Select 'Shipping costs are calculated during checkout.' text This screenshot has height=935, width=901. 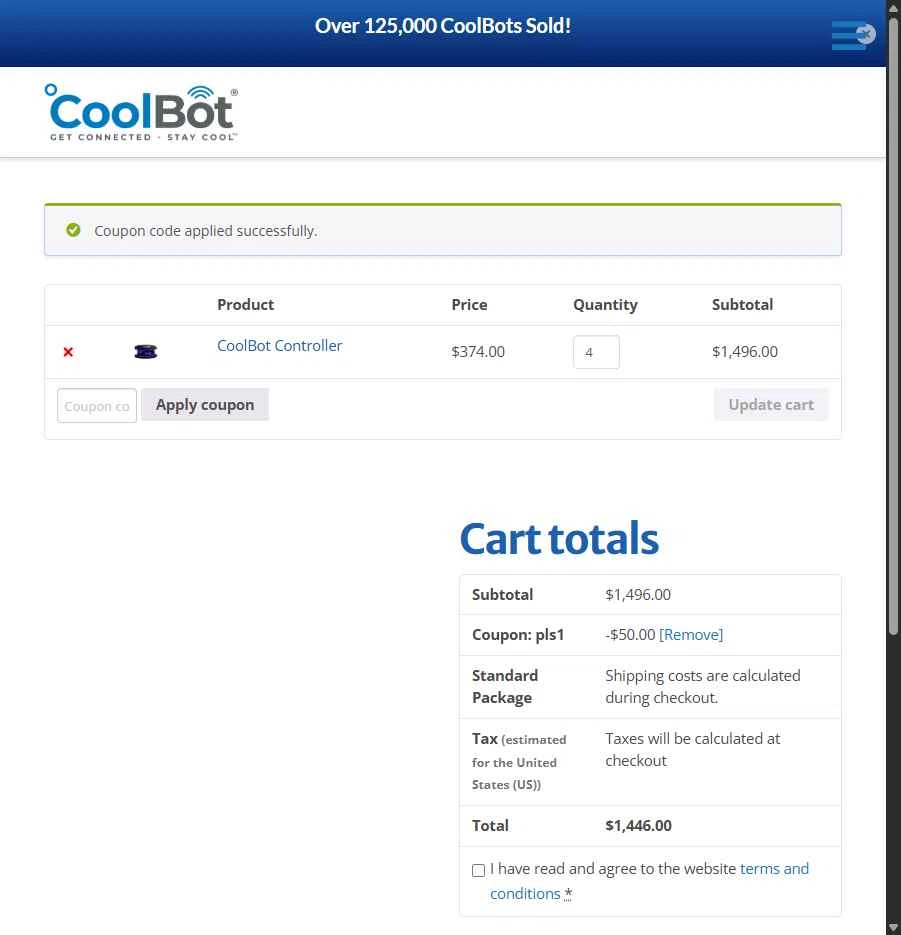pos(702,687)
